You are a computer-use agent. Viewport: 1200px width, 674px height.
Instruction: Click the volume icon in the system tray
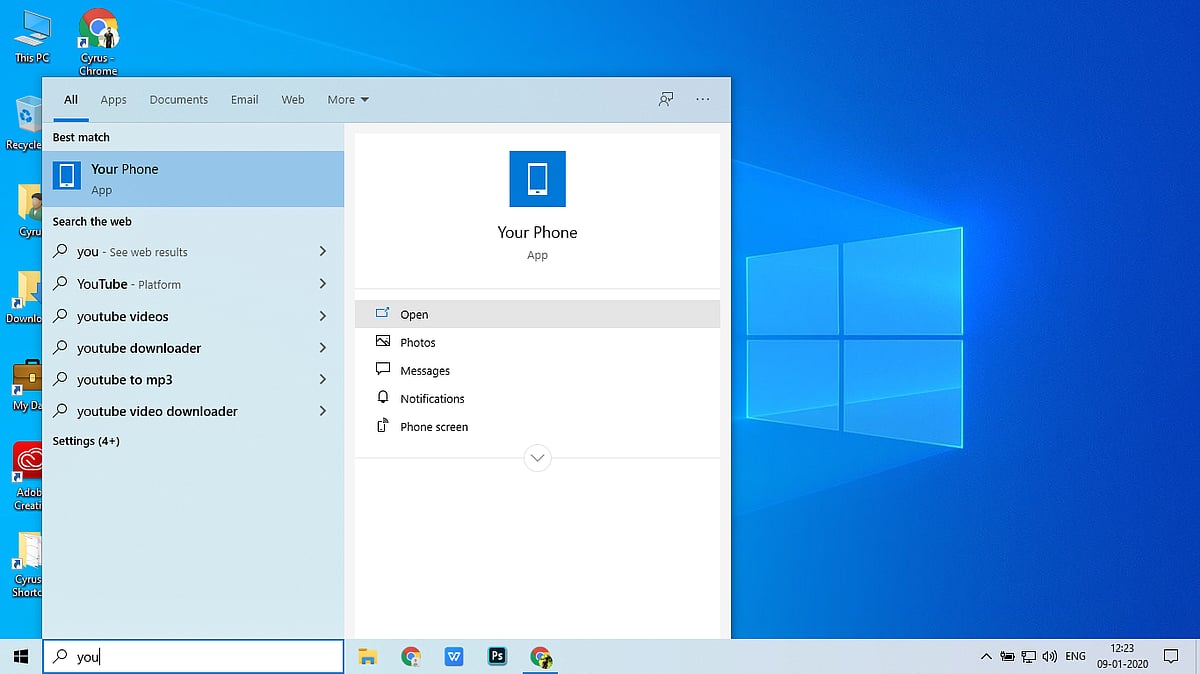click(x=1050, y=657)
